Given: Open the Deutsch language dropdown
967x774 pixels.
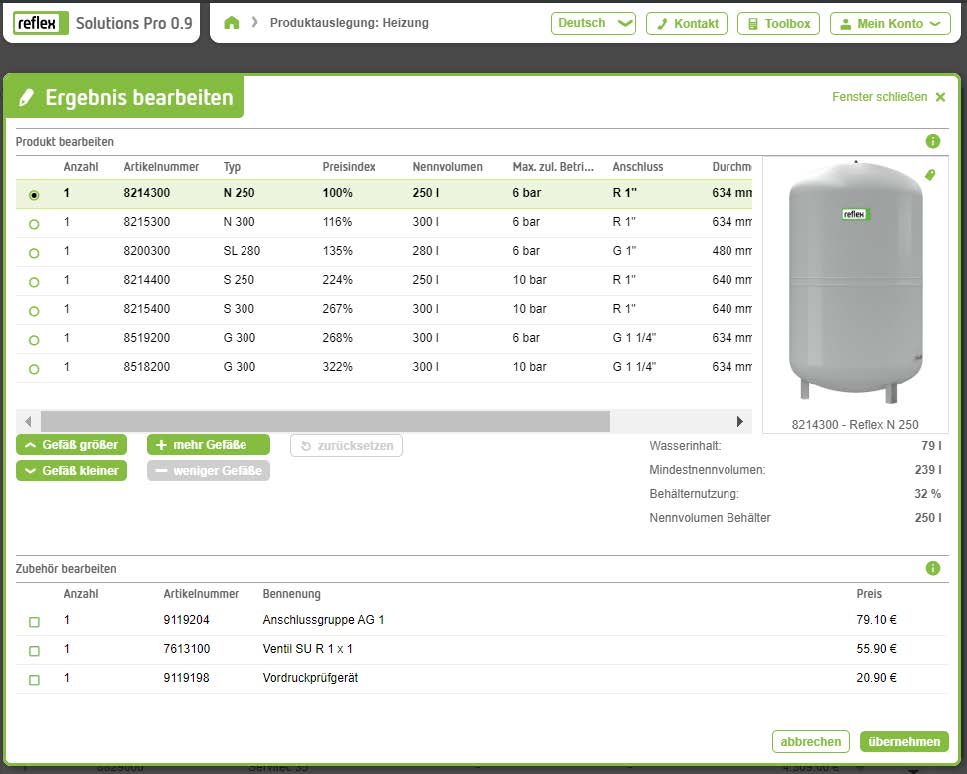Looking at the screenshot, I should (593, 23).
